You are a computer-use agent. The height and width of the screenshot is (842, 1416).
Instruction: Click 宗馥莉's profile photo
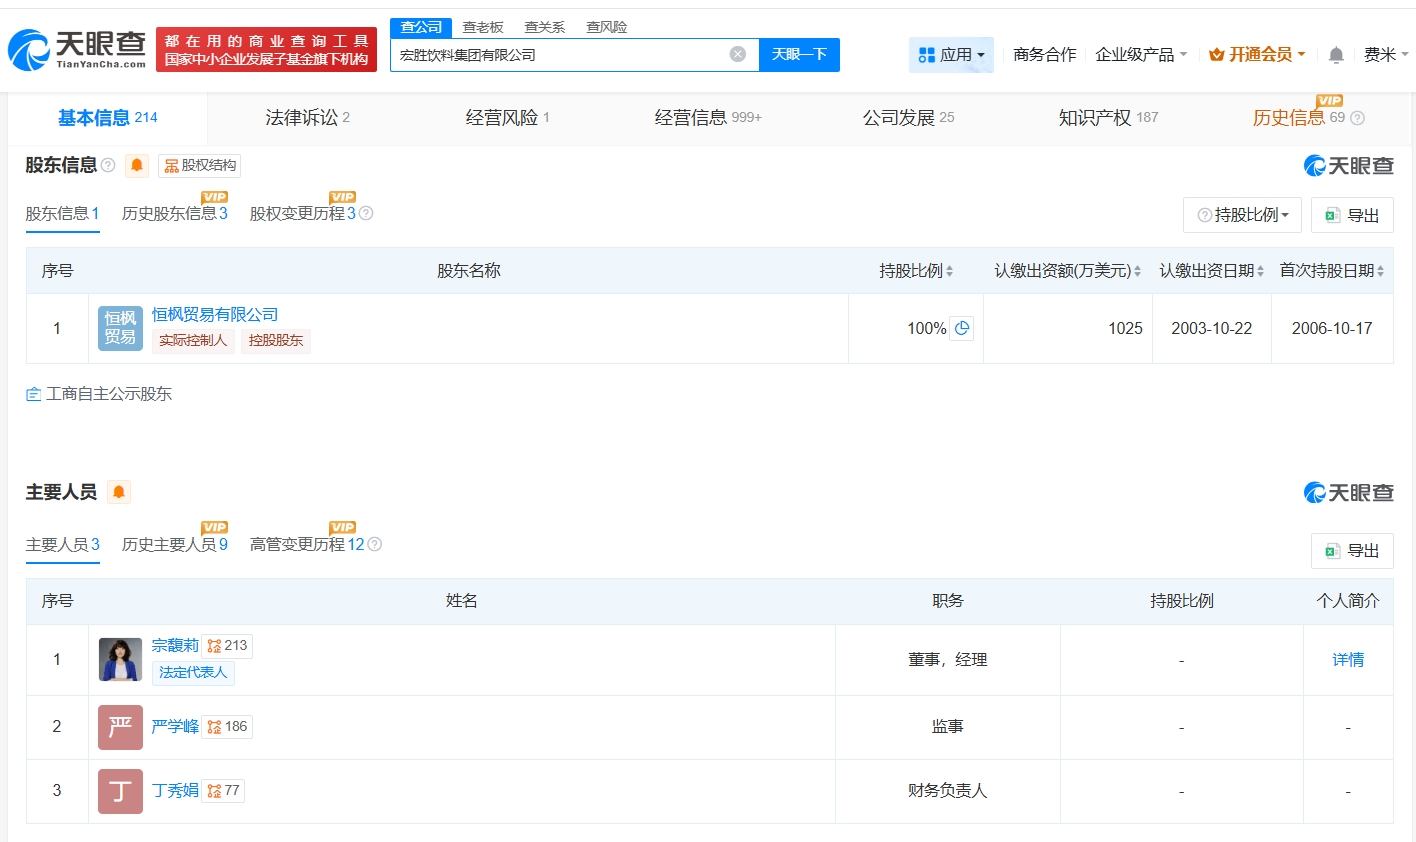pyautogui.click(x=120, y=659)
